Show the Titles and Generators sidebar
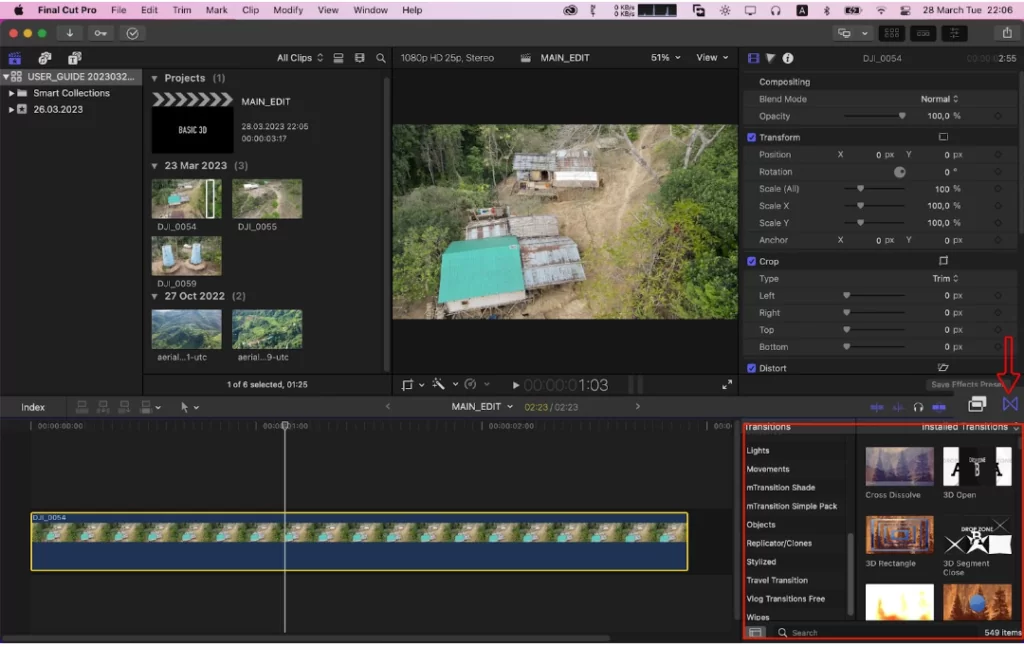The image size is (1024, 647). point(74,58)
